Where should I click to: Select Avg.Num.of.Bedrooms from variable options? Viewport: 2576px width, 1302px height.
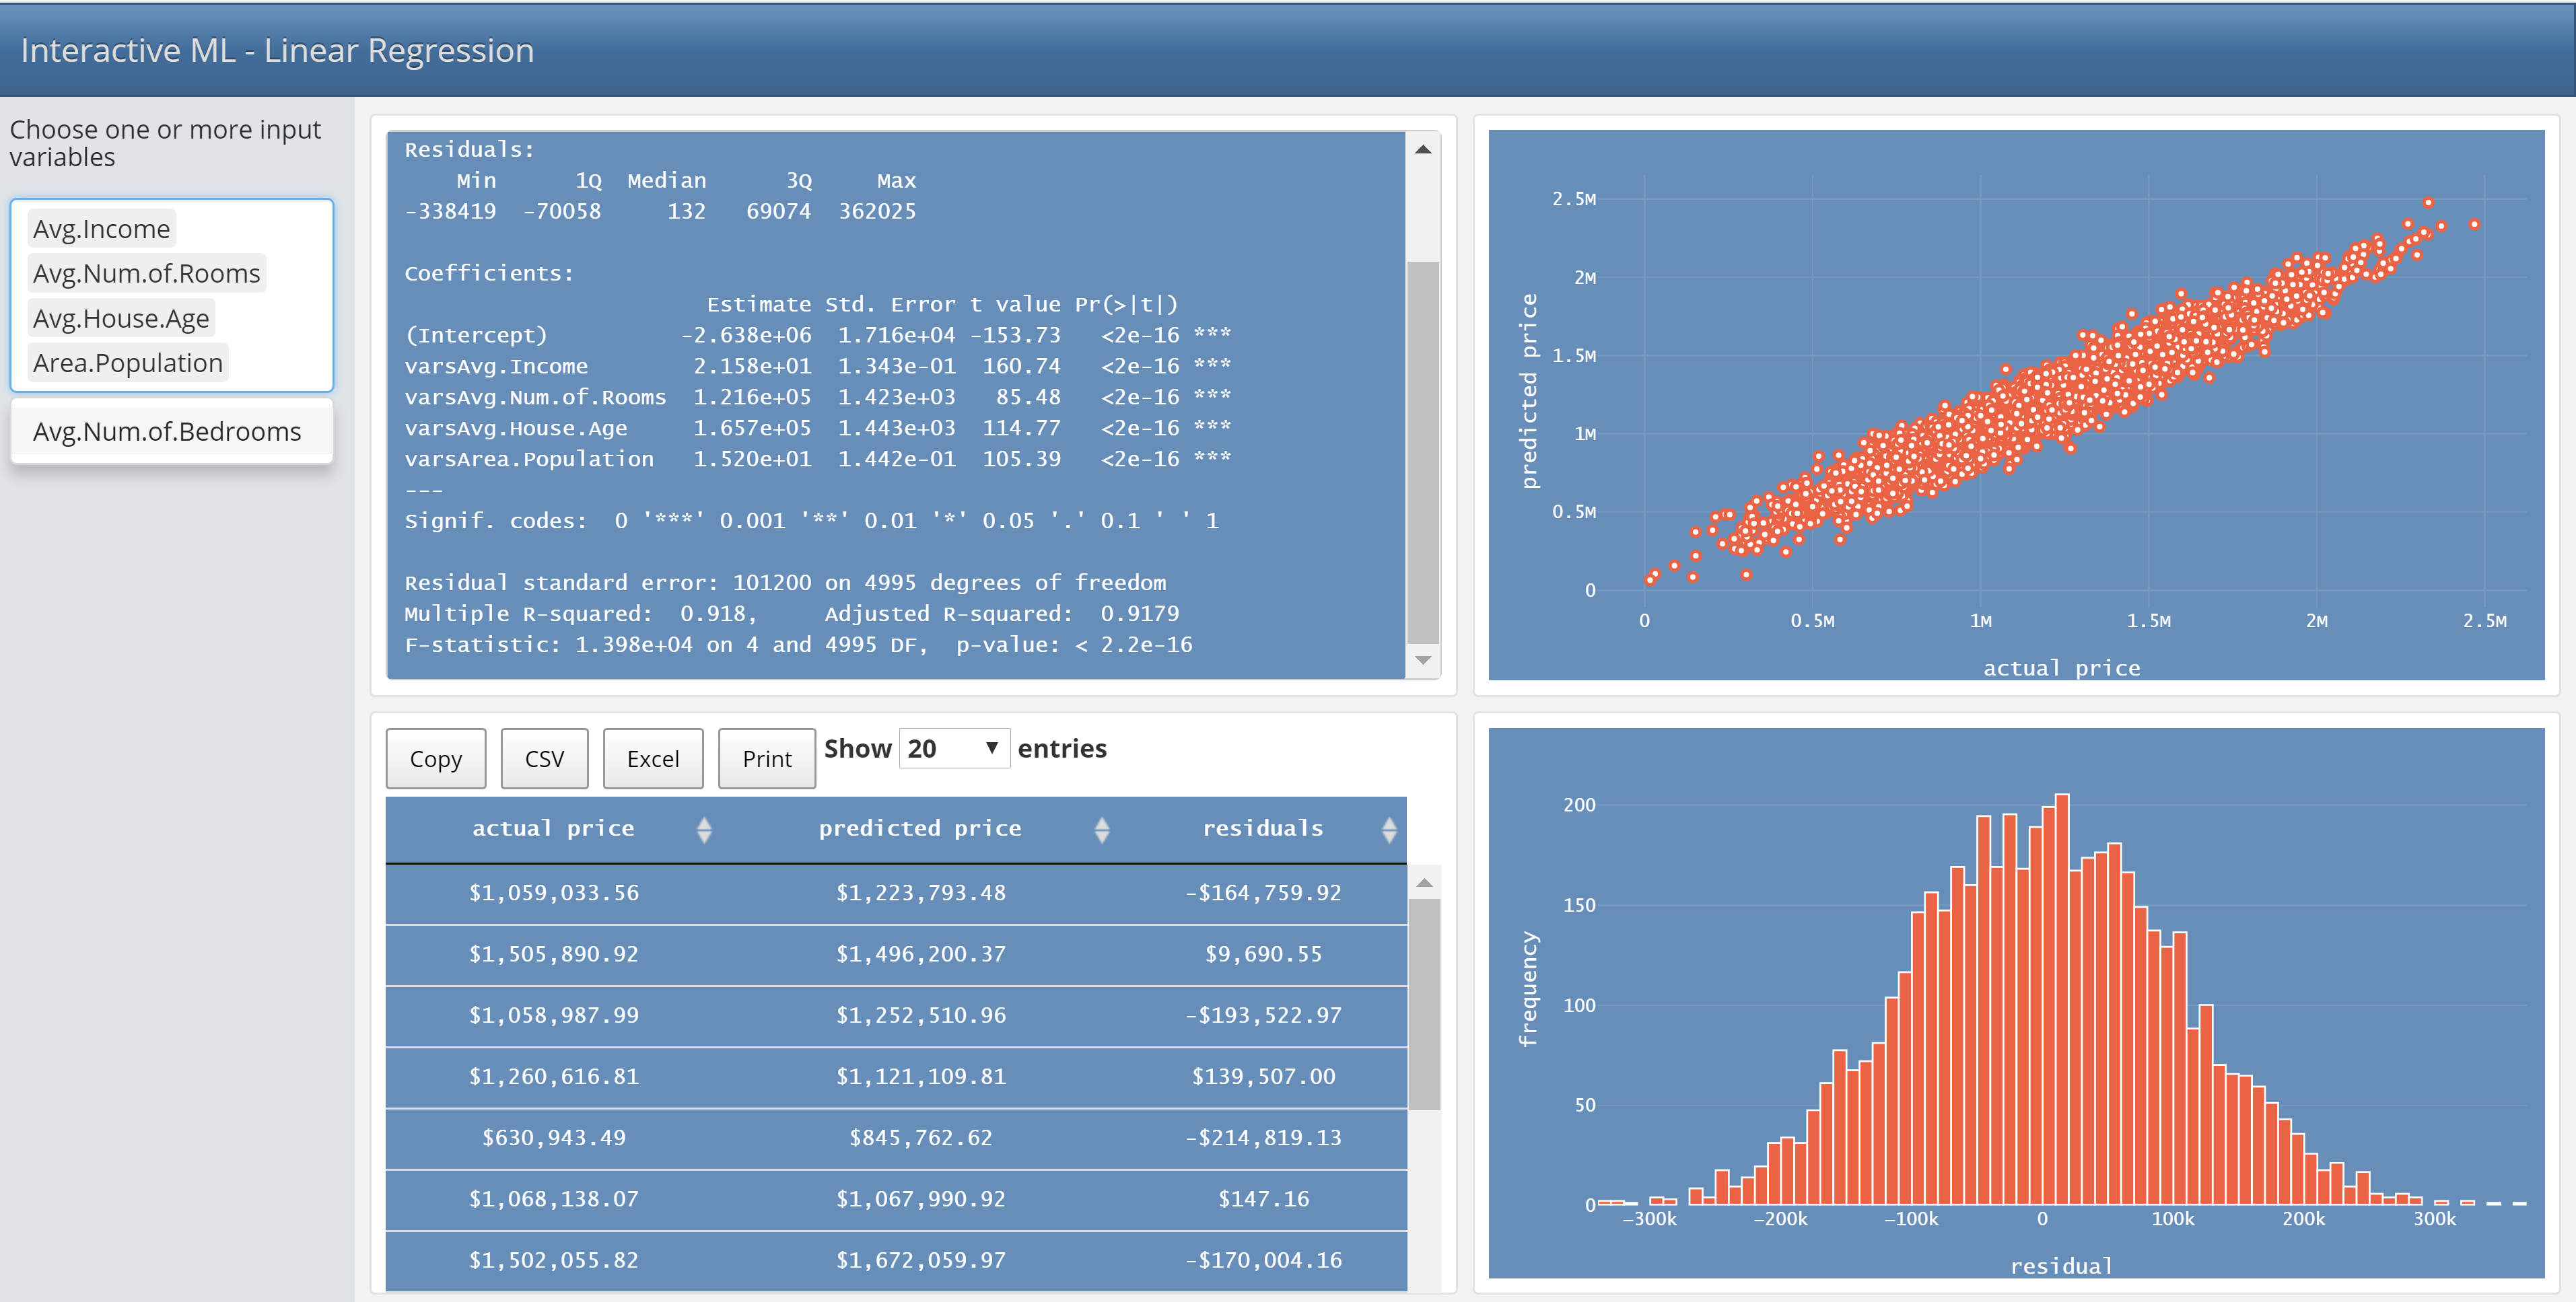click(x=167, y=432)
